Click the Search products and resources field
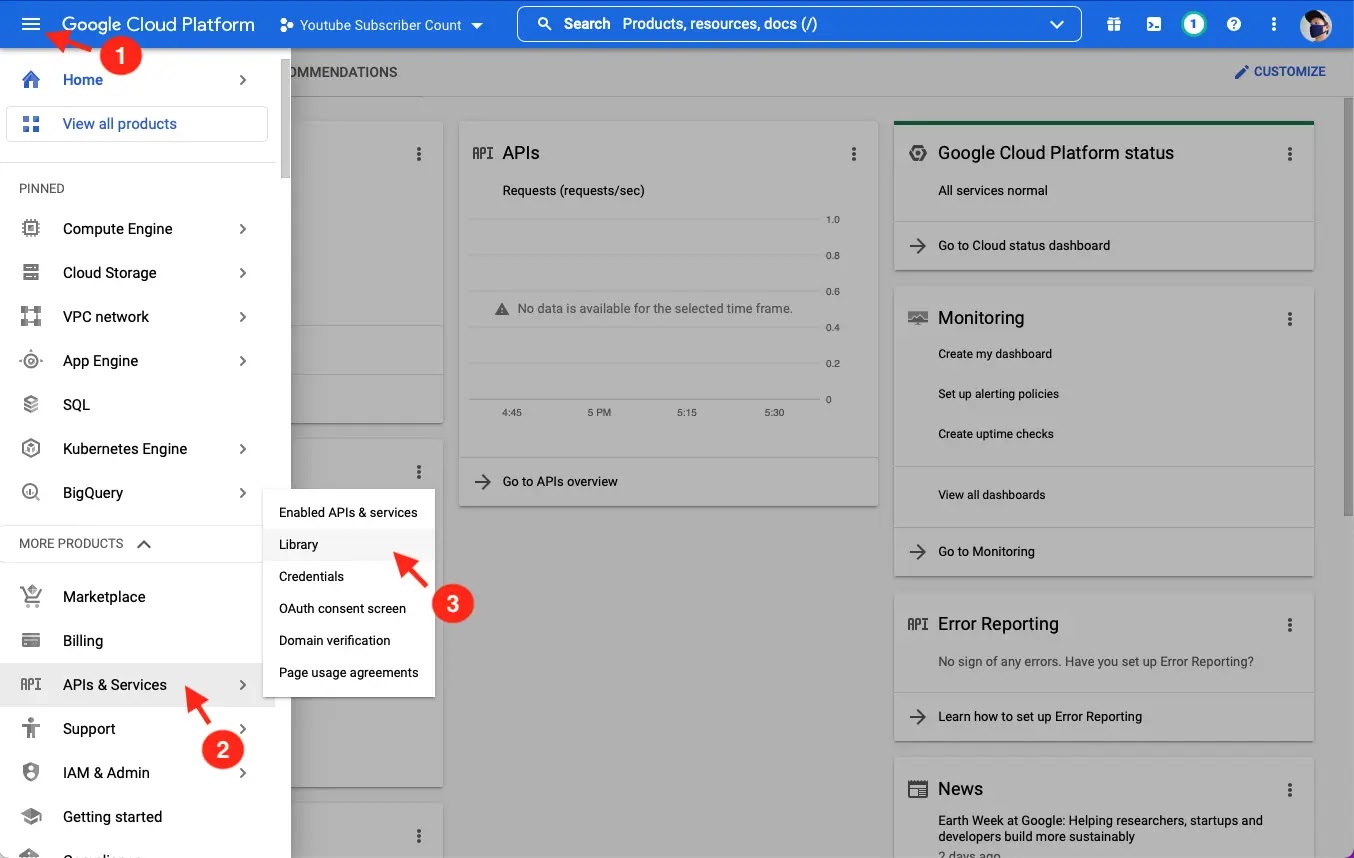This screenshot has height=858, width=1354. tap(799, 24)
